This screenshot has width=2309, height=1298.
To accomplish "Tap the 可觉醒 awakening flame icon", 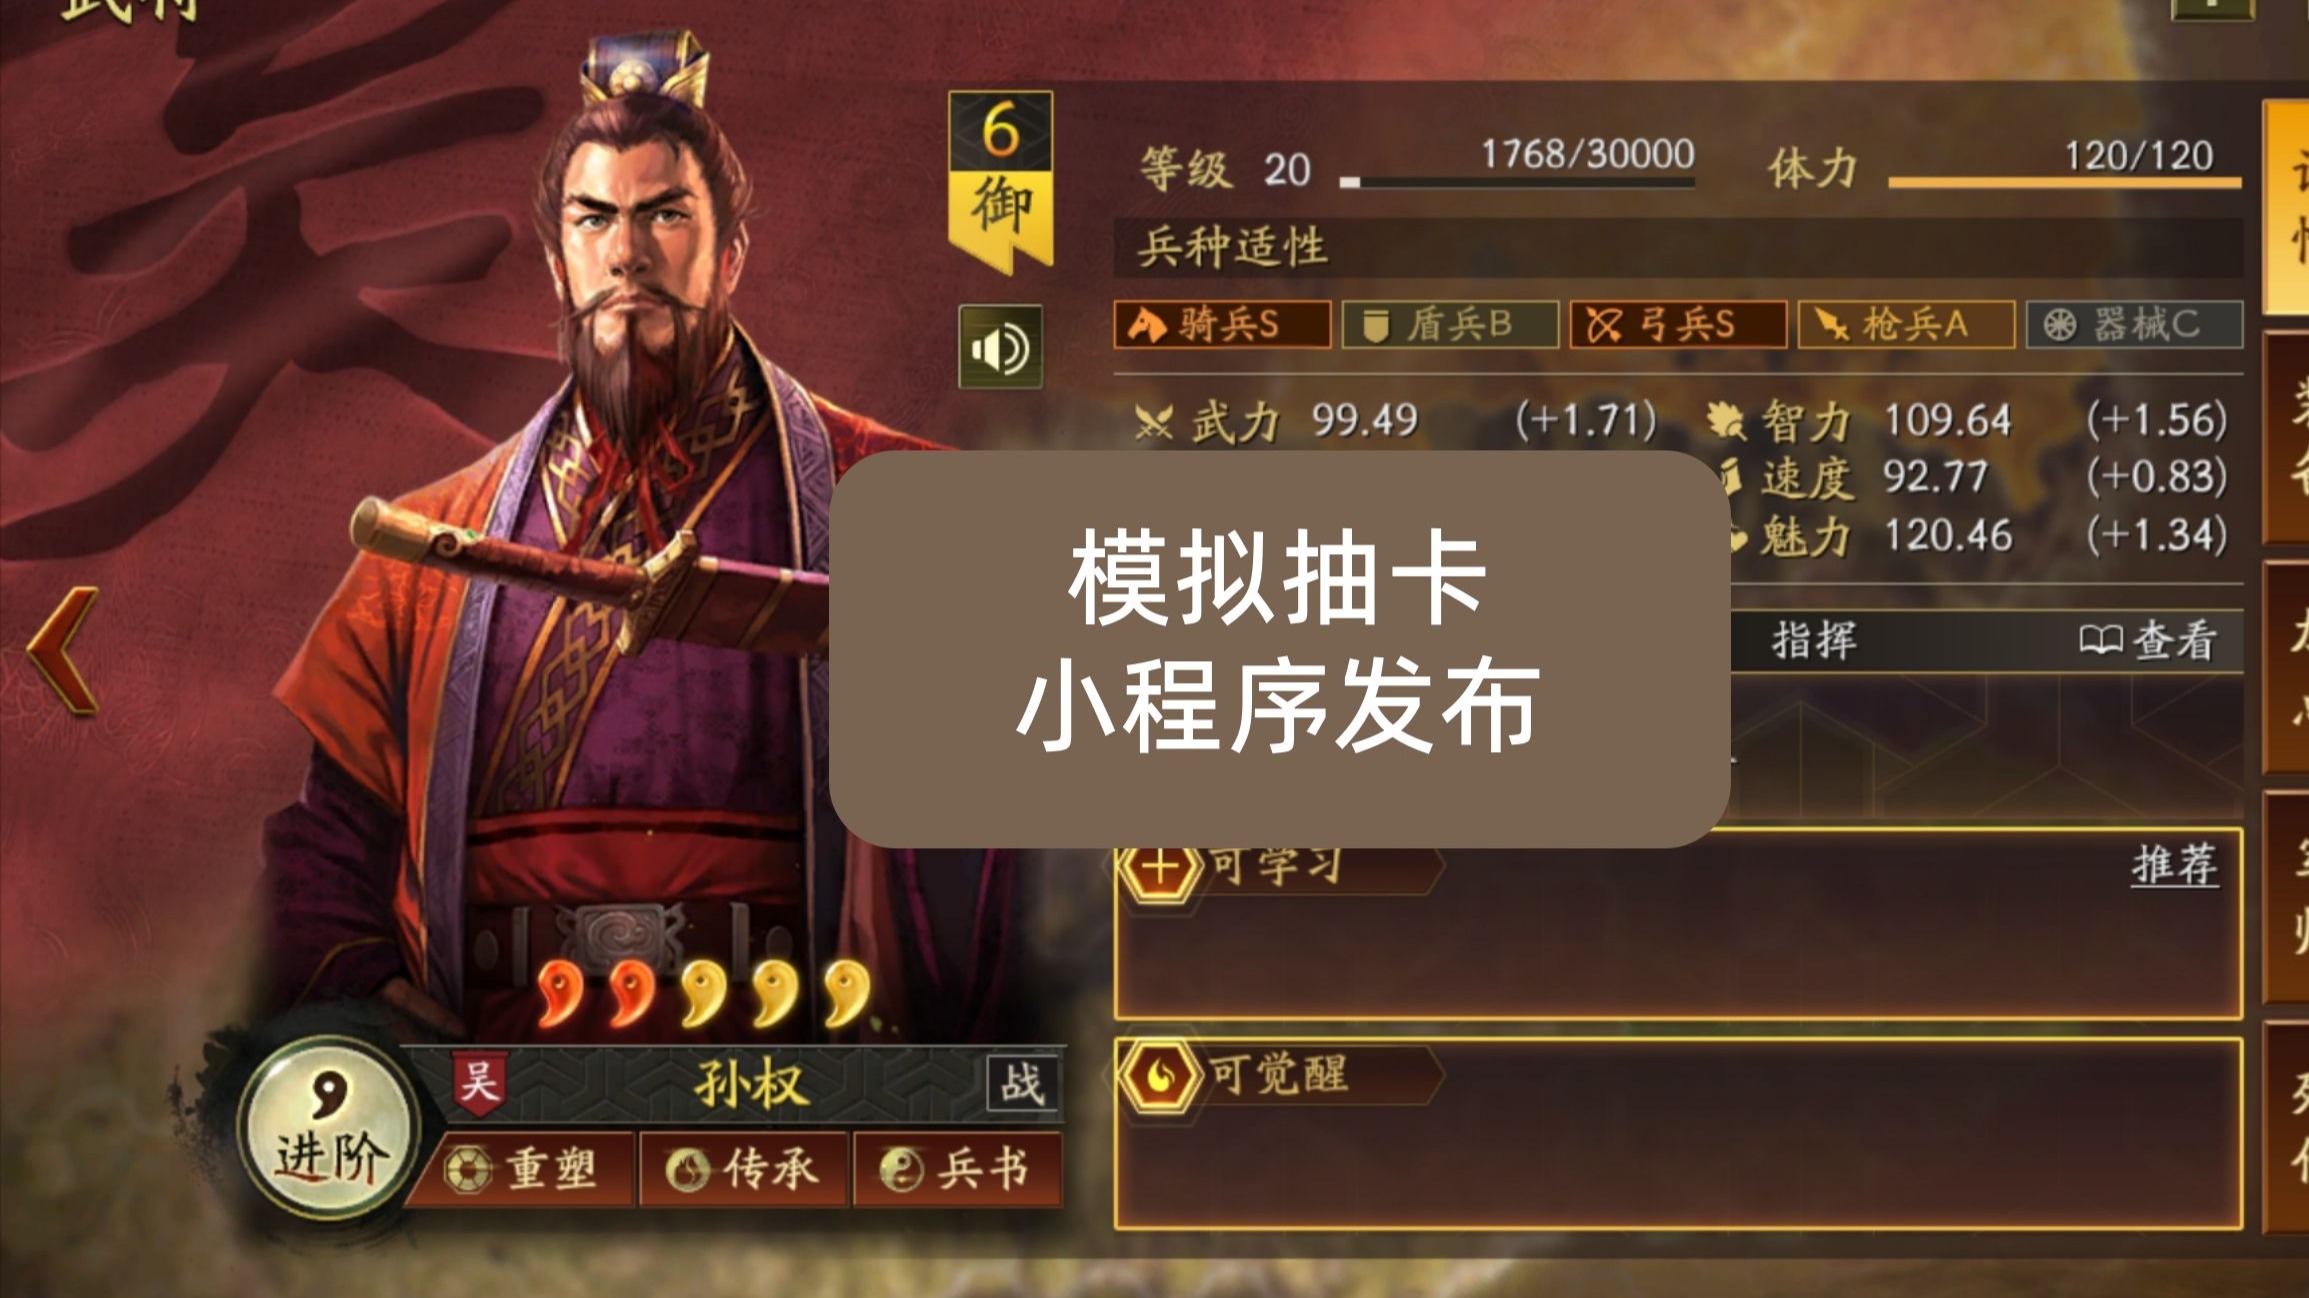I will coord(1160,1076).
